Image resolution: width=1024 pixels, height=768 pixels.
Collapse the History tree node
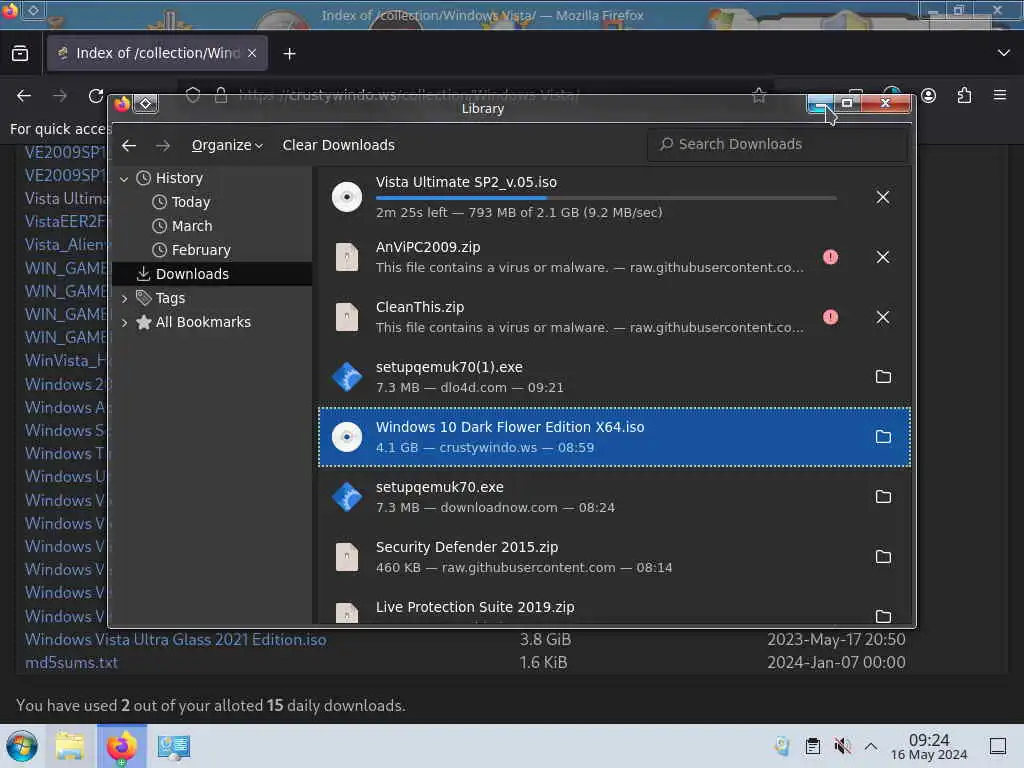124,178
